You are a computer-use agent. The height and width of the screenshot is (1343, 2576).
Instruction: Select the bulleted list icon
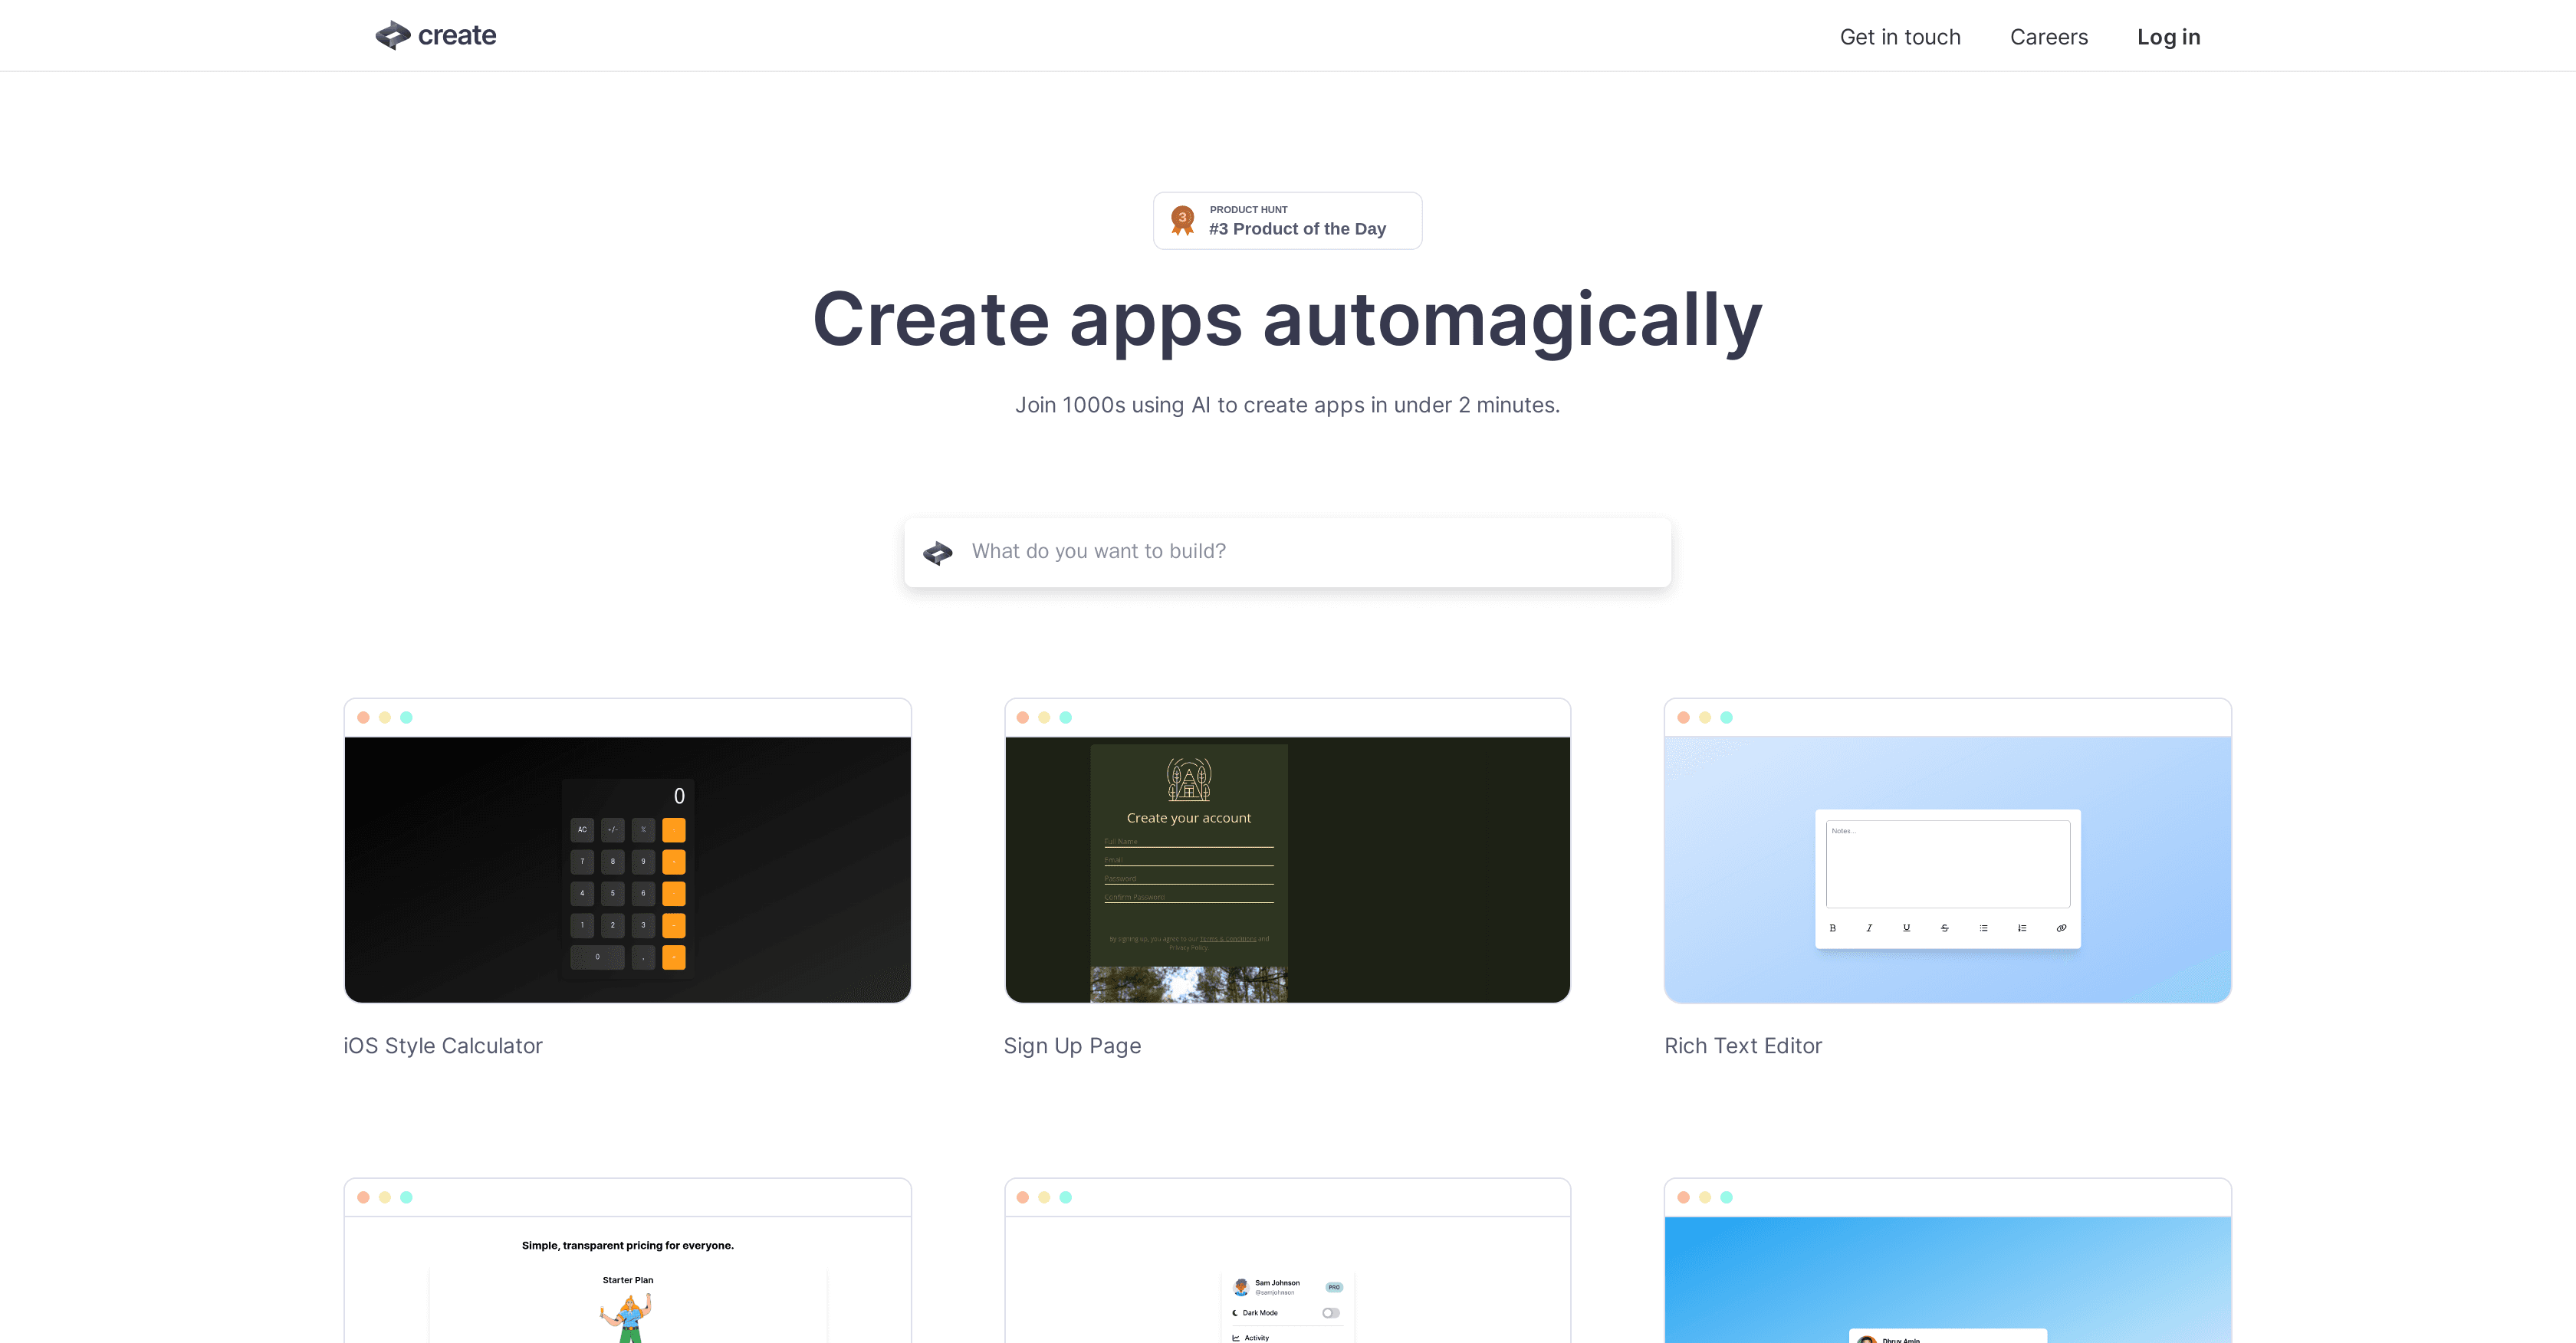coord(1984,928)
